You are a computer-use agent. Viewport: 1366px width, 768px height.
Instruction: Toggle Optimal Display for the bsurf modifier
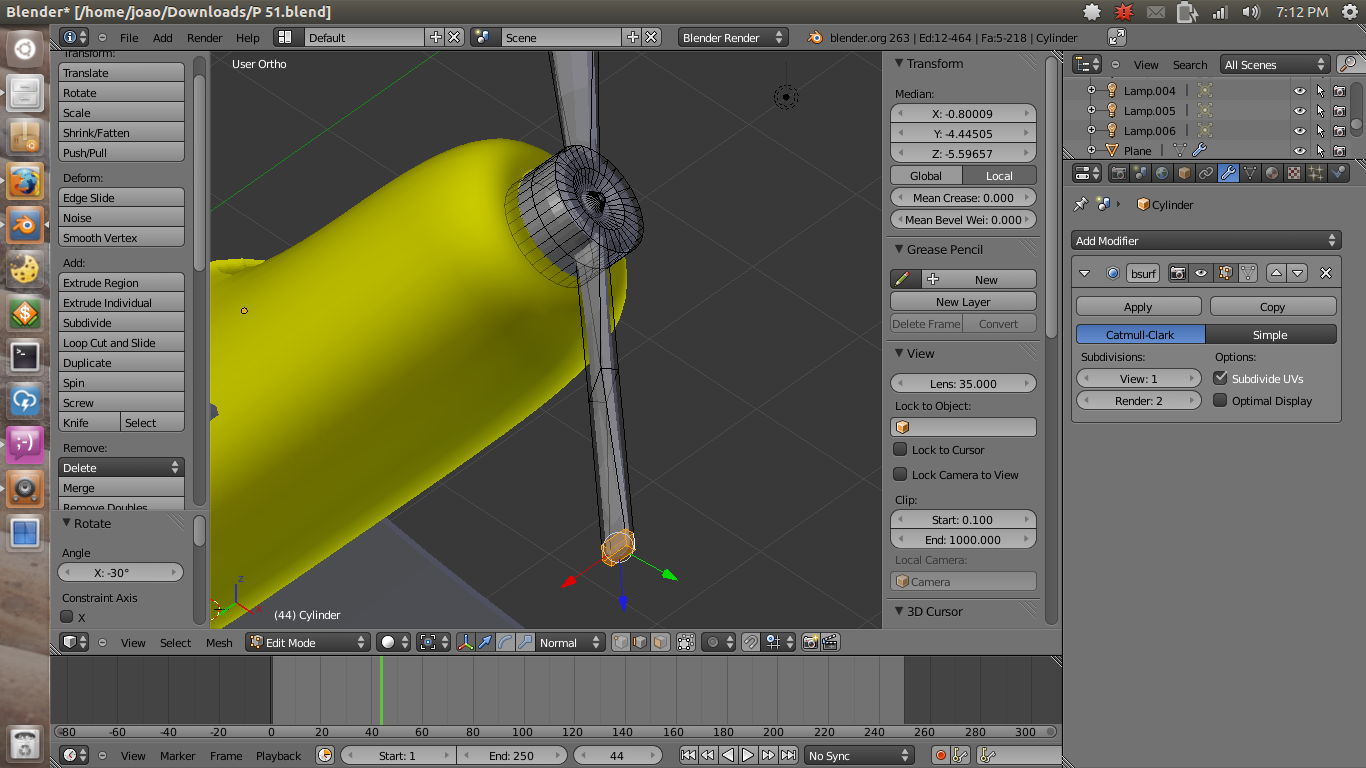pyautogui.click(x=1220, y=400)
